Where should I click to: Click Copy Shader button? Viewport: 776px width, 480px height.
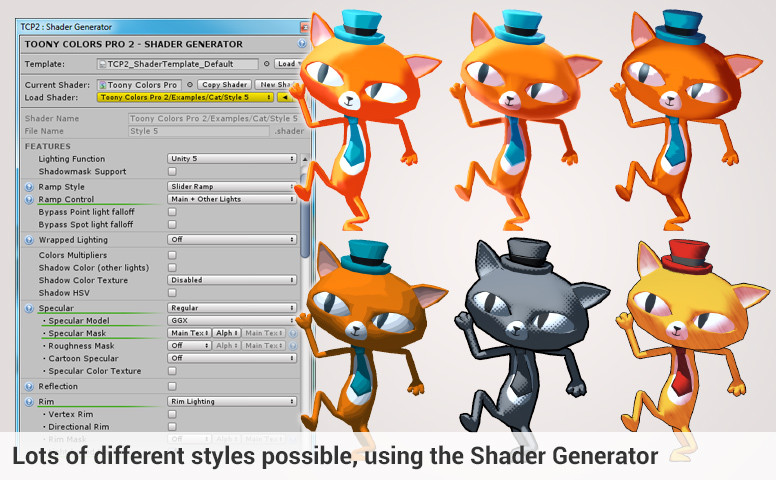[225, 85]
